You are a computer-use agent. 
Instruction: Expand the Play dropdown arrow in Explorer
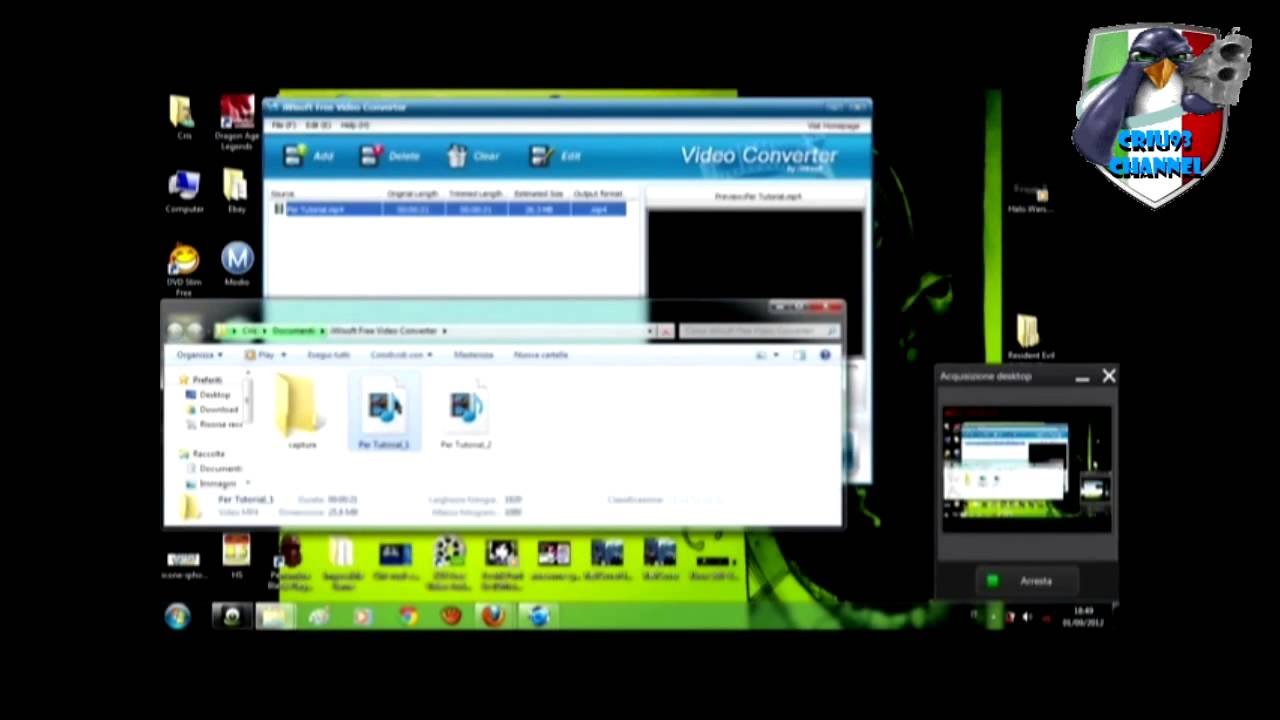pos(284,355)
